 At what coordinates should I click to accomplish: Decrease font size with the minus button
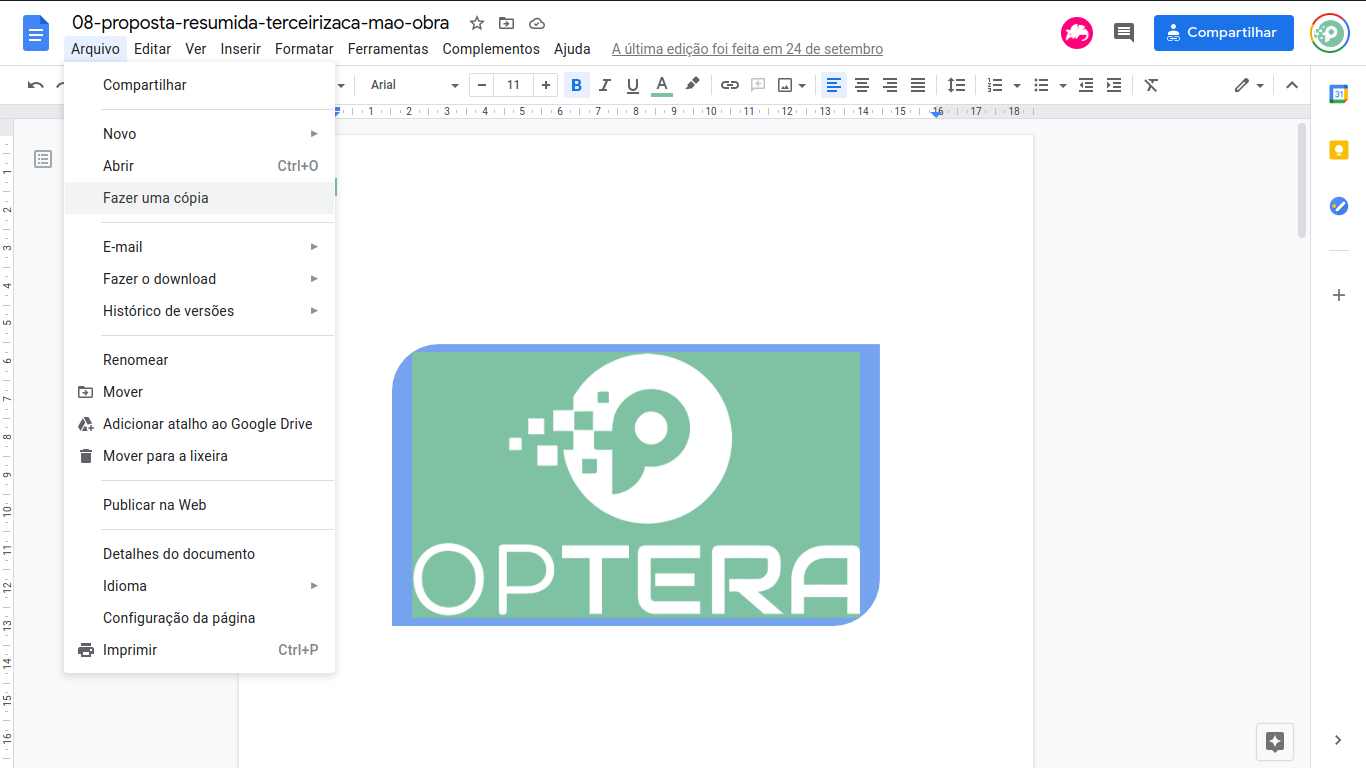pyautogui.click(x=482, y=85)
